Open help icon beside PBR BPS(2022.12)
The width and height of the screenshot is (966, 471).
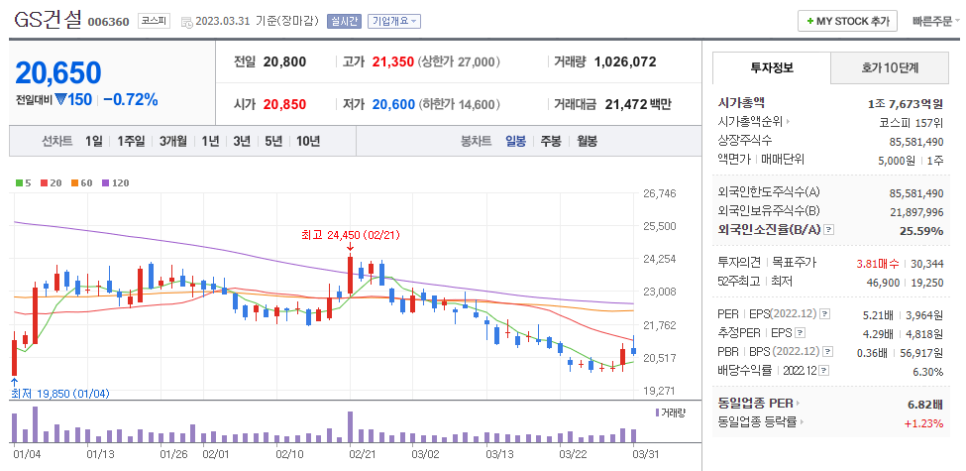827,352
